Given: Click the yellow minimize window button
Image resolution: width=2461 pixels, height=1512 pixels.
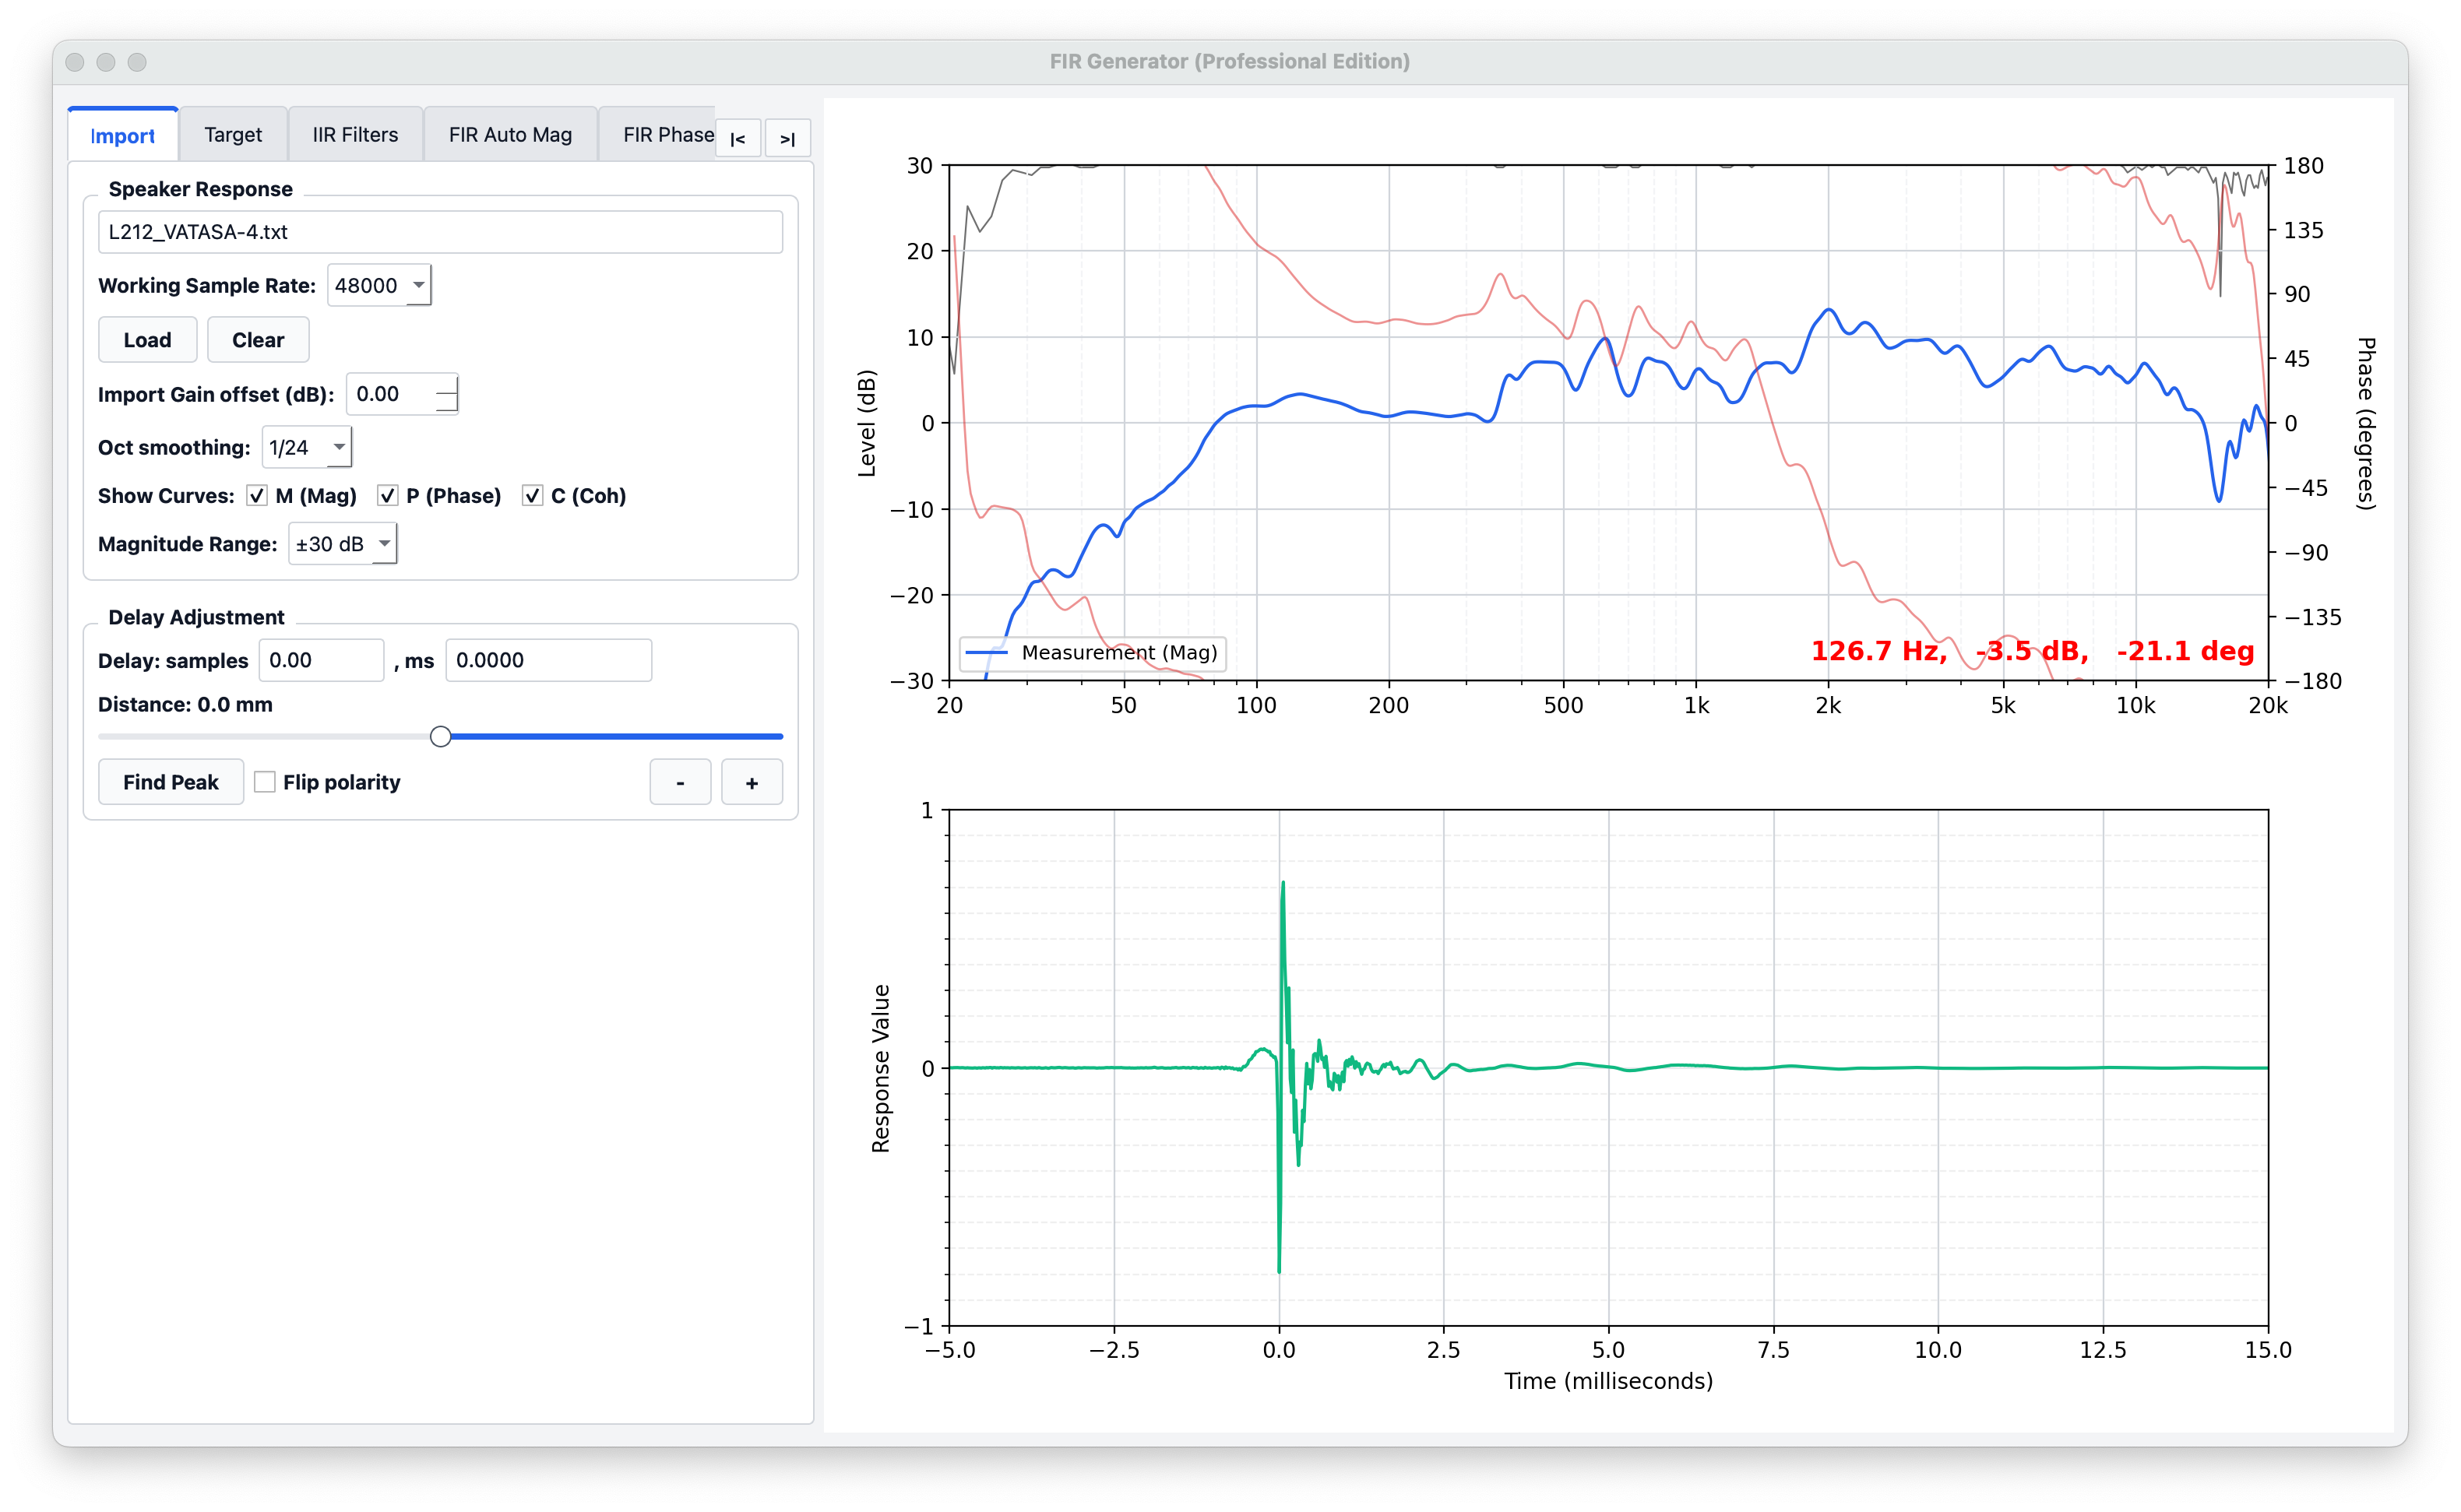Looking at the screenshot, I should (x=106, y=62).
